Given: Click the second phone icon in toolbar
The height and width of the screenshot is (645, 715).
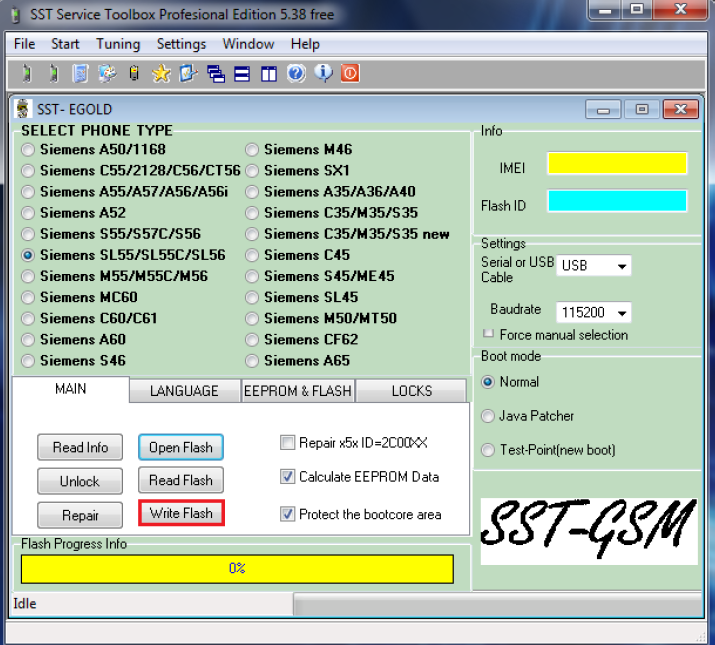Looking at the screenshot, I should click(x=53, y=73).
